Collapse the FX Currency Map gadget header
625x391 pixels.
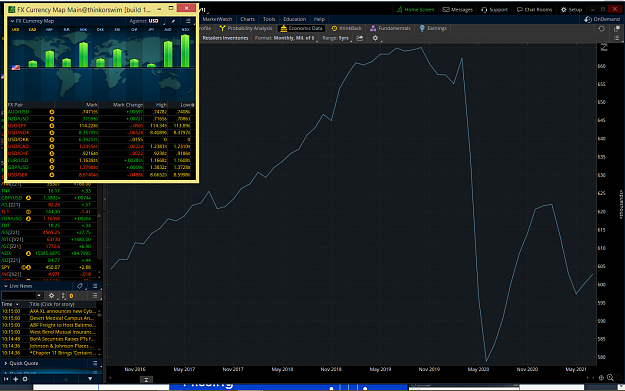(x=12, y=21)
